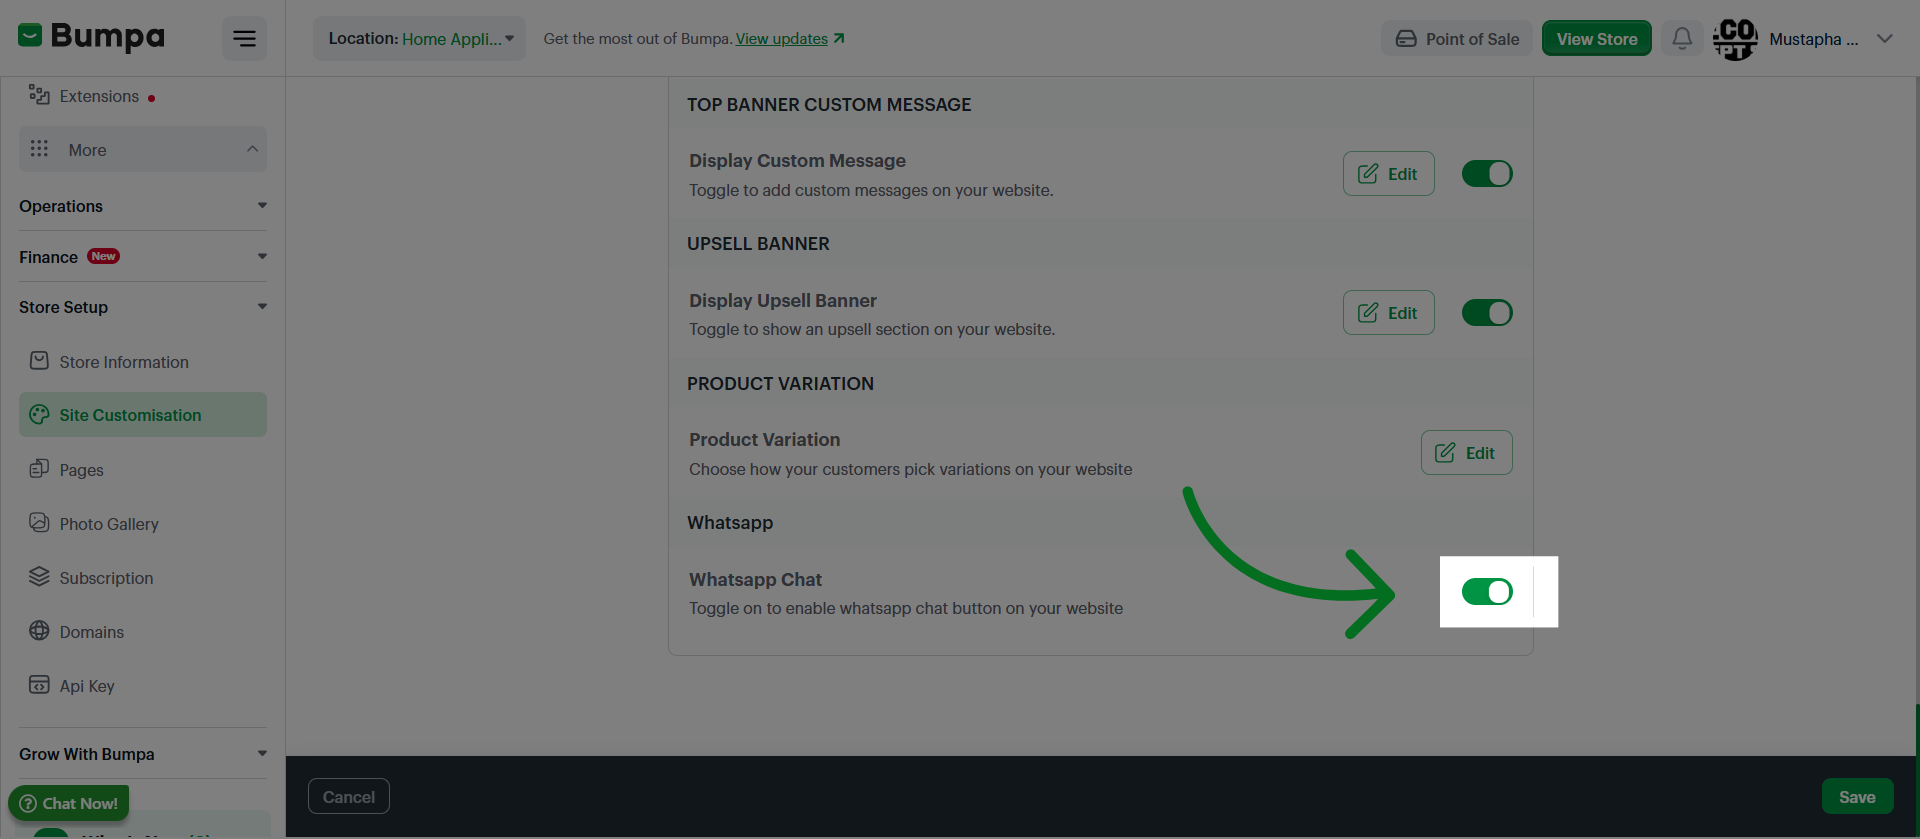1920x839 pixels.
Task: Expand the Grow With Bumpa section
Action: click(x=143, y=754)
